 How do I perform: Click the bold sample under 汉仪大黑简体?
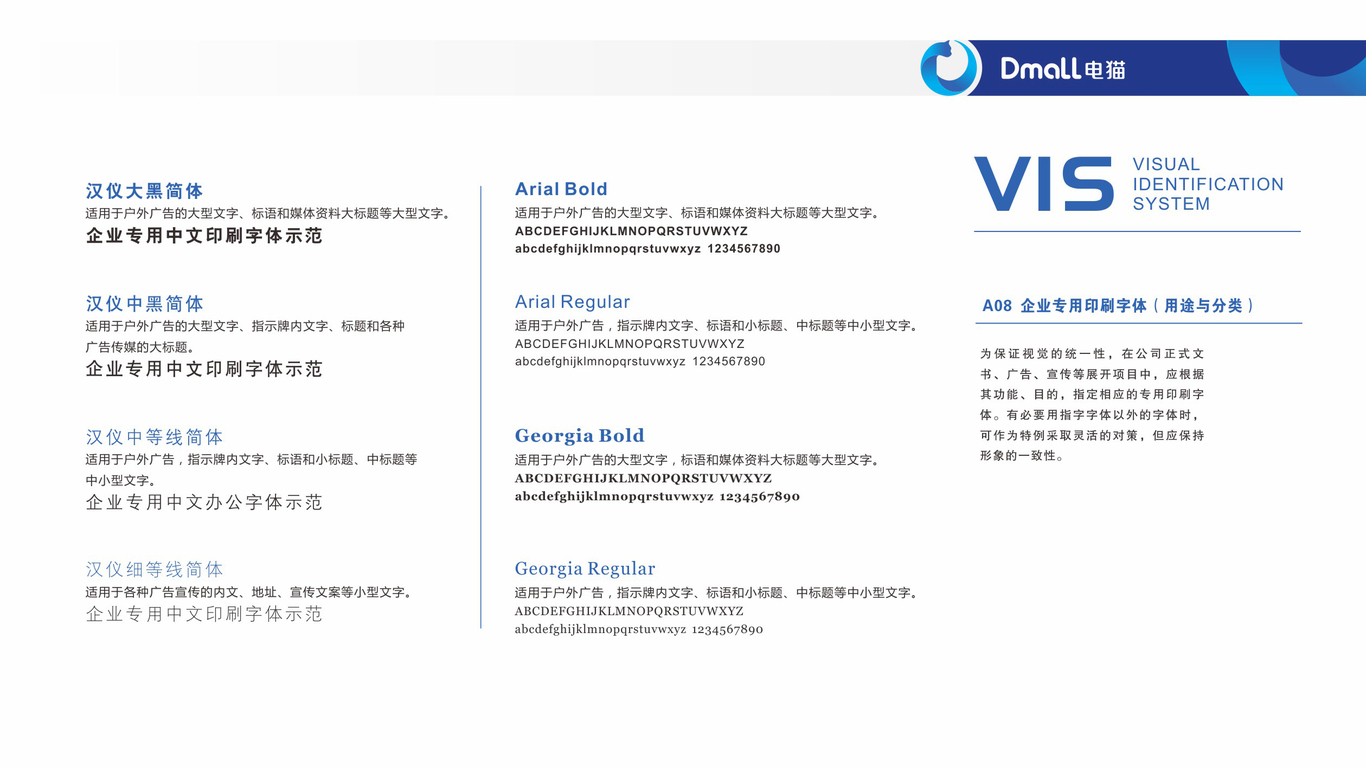coord(204,236)
